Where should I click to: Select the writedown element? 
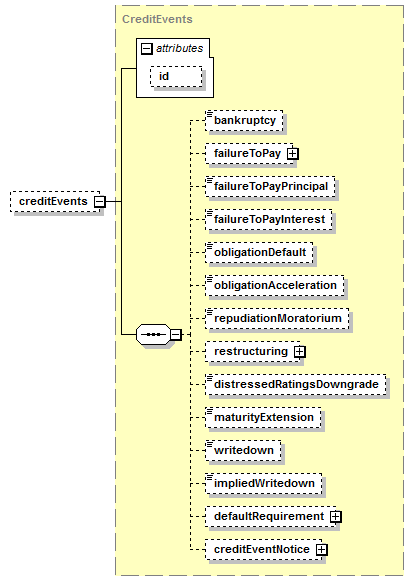(x=244, y=451)
